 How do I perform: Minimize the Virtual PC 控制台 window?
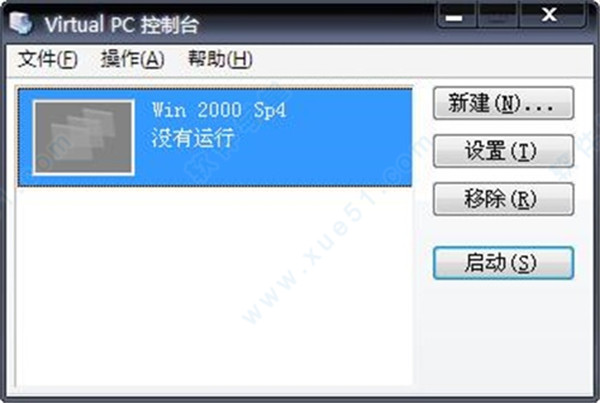(457, 16)
